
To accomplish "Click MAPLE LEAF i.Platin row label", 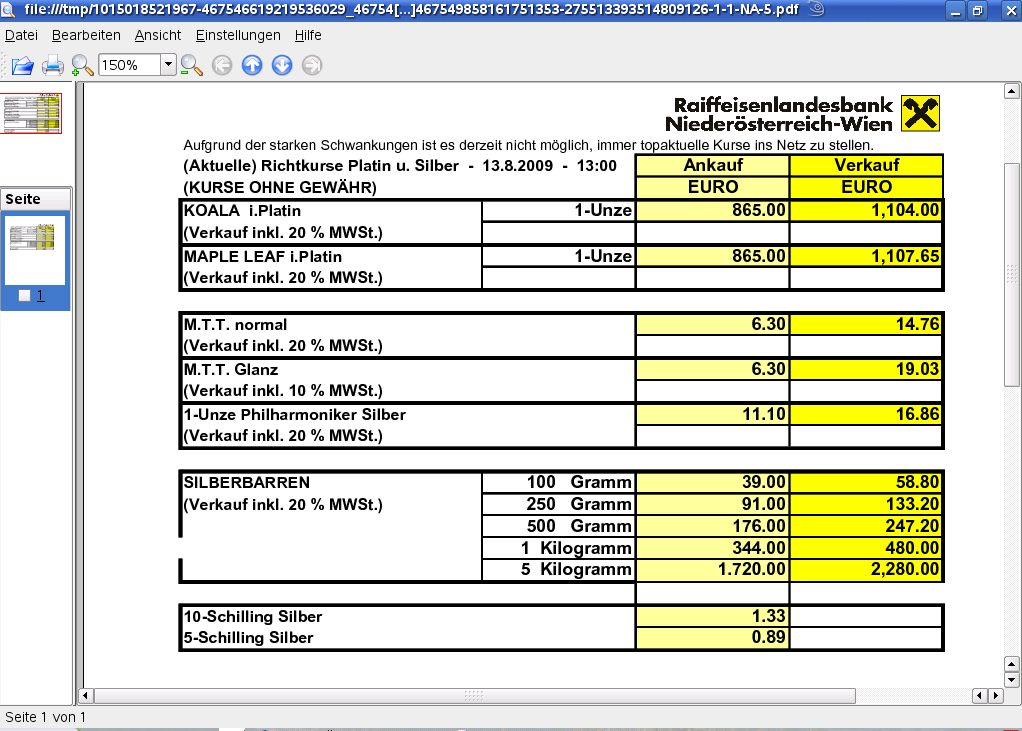I will (263, 256).
